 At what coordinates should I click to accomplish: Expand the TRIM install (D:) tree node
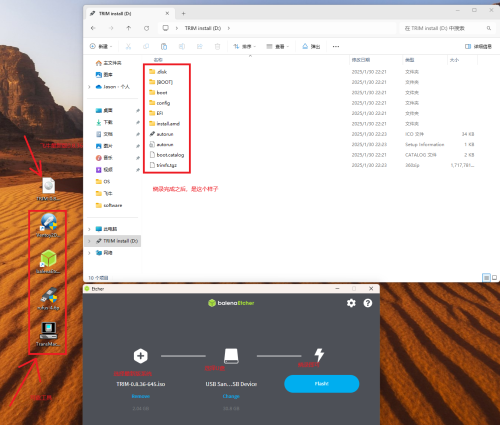(x=89, y=241)
